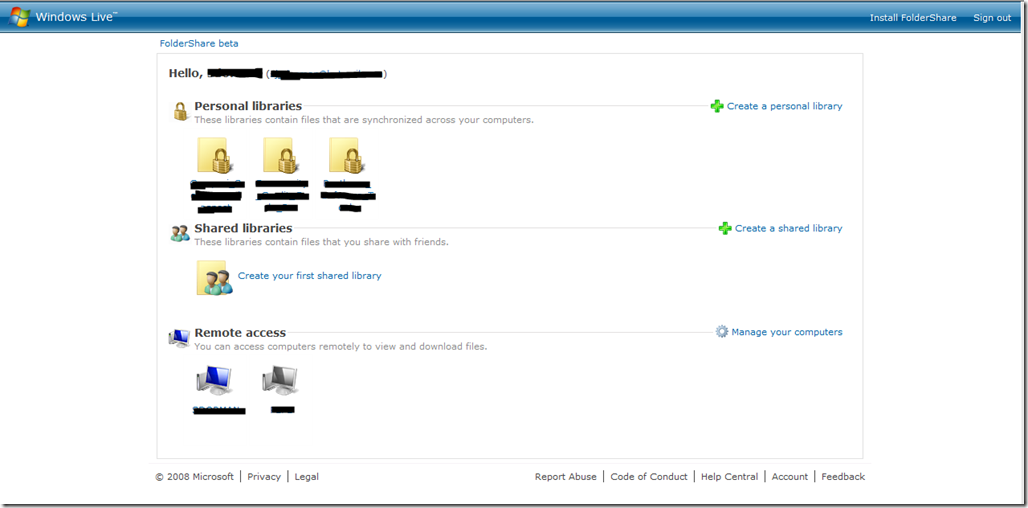Click the padlock icon beside Personal libraries
Viewport: 1028px width, 508px height.
point(180,111)
